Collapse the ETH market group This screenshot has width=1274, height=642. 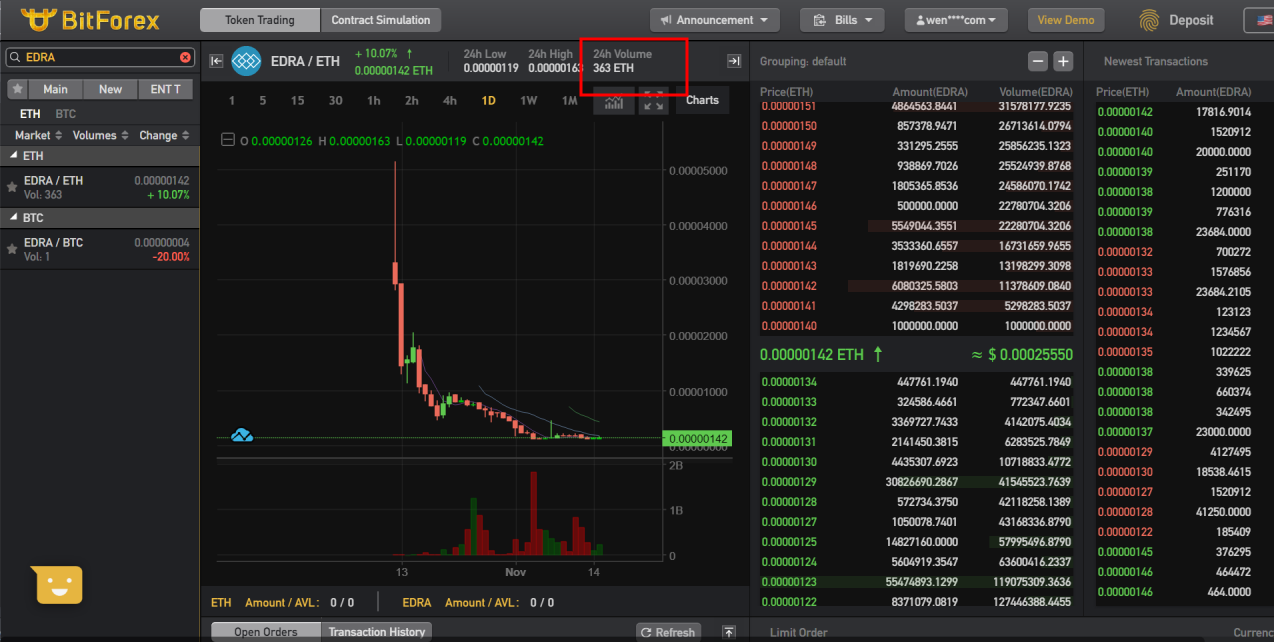pyautogui.click(x=100, y=156)
